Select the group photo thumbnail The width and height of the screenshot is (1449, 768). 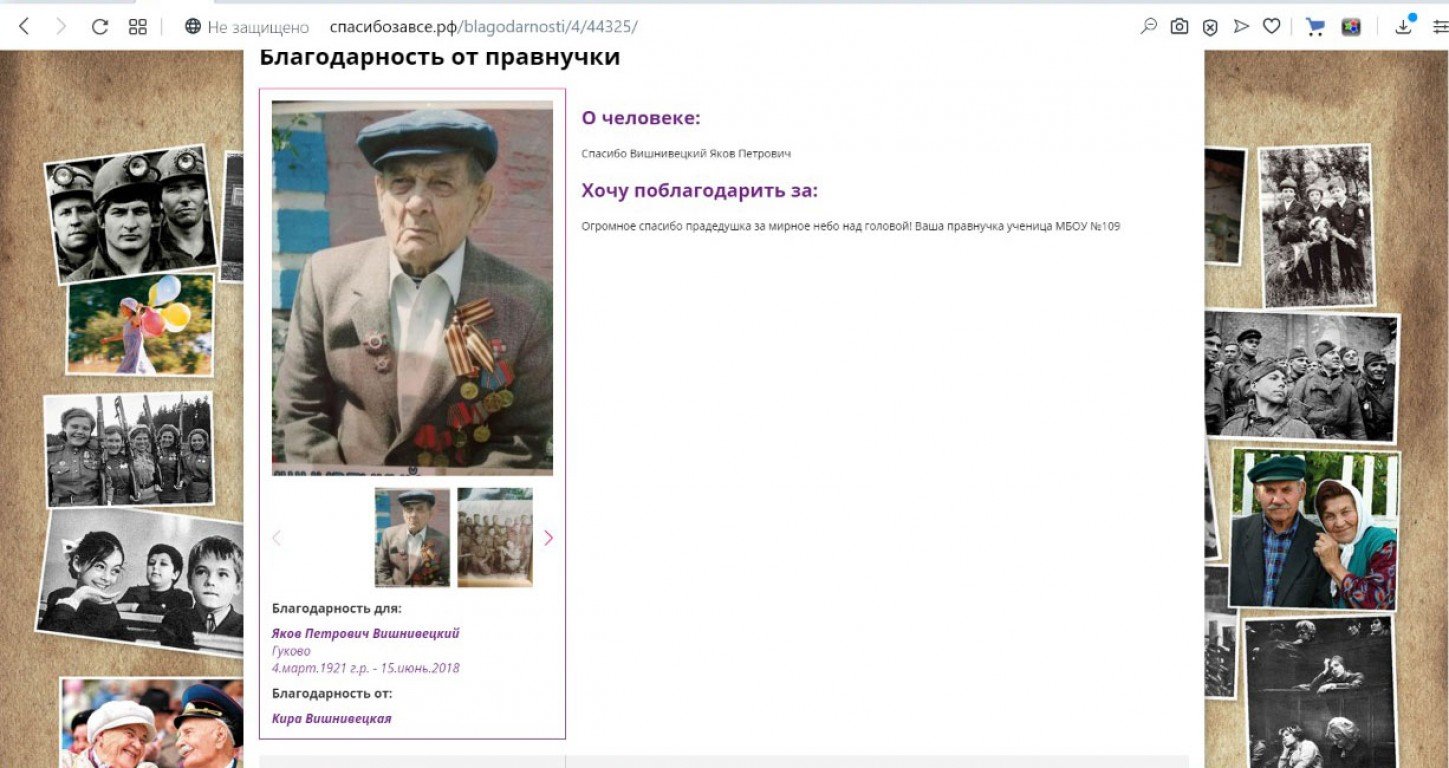[x=495, y=537]
